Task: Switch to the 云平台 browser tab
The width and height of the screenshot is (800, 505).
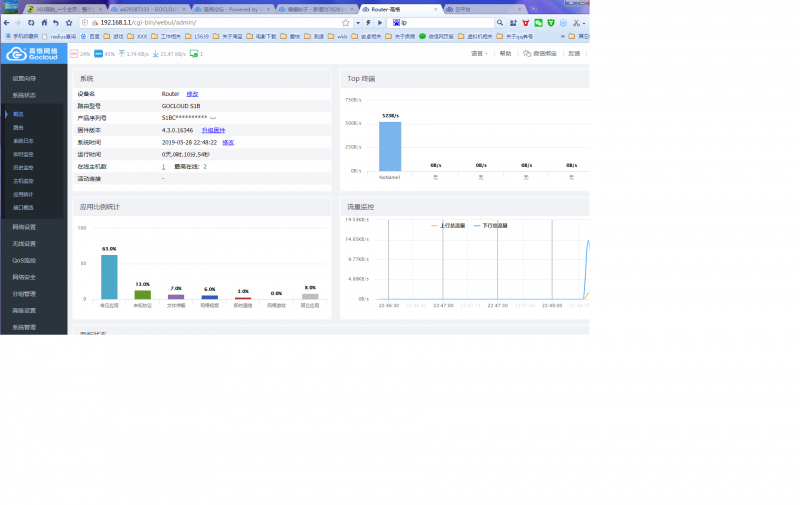Action: [484, 9]
